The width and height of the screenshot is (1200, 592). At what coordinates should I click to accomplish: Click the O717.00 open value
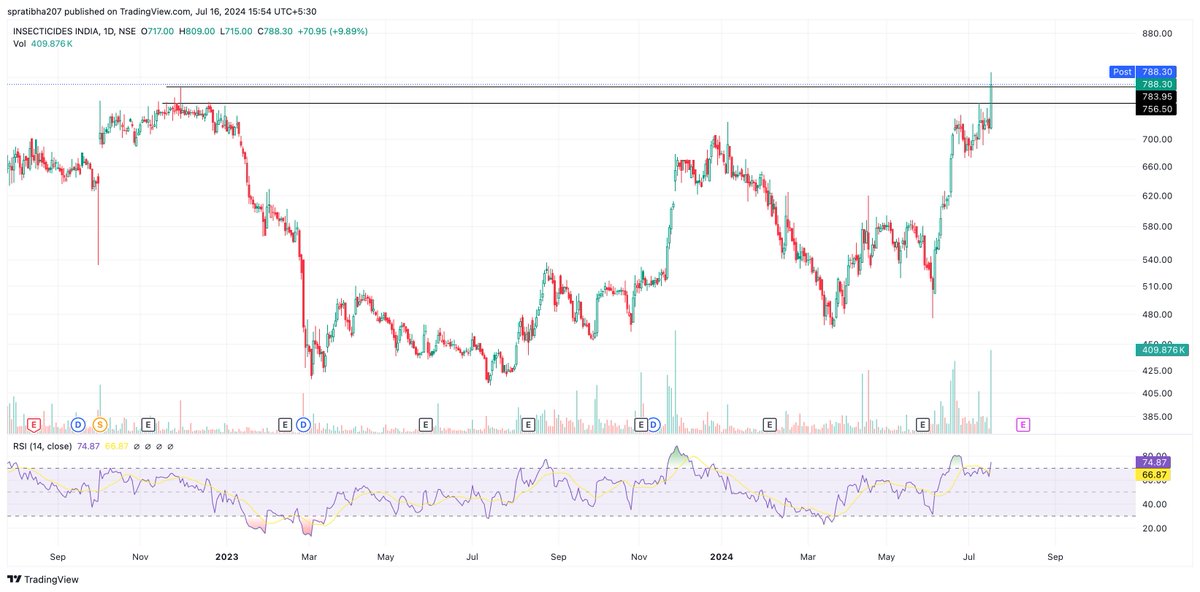click(x=159, y=31)
